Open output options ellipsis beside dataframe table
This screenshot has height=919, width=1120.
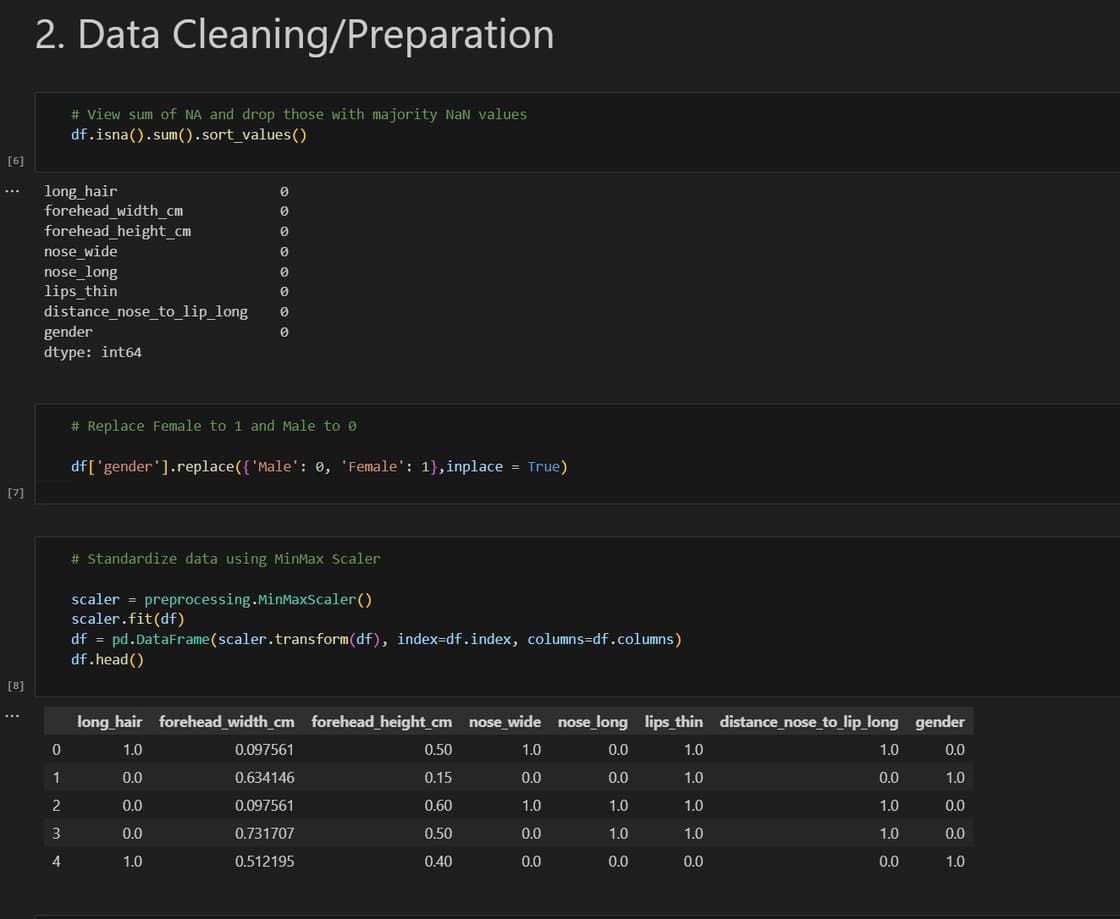12,716
